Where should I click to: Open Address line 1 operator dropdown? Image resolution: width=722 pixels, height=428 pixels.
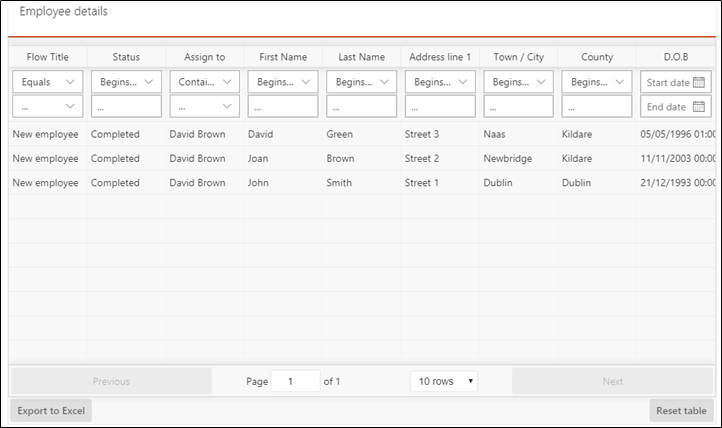coord(440,82)
